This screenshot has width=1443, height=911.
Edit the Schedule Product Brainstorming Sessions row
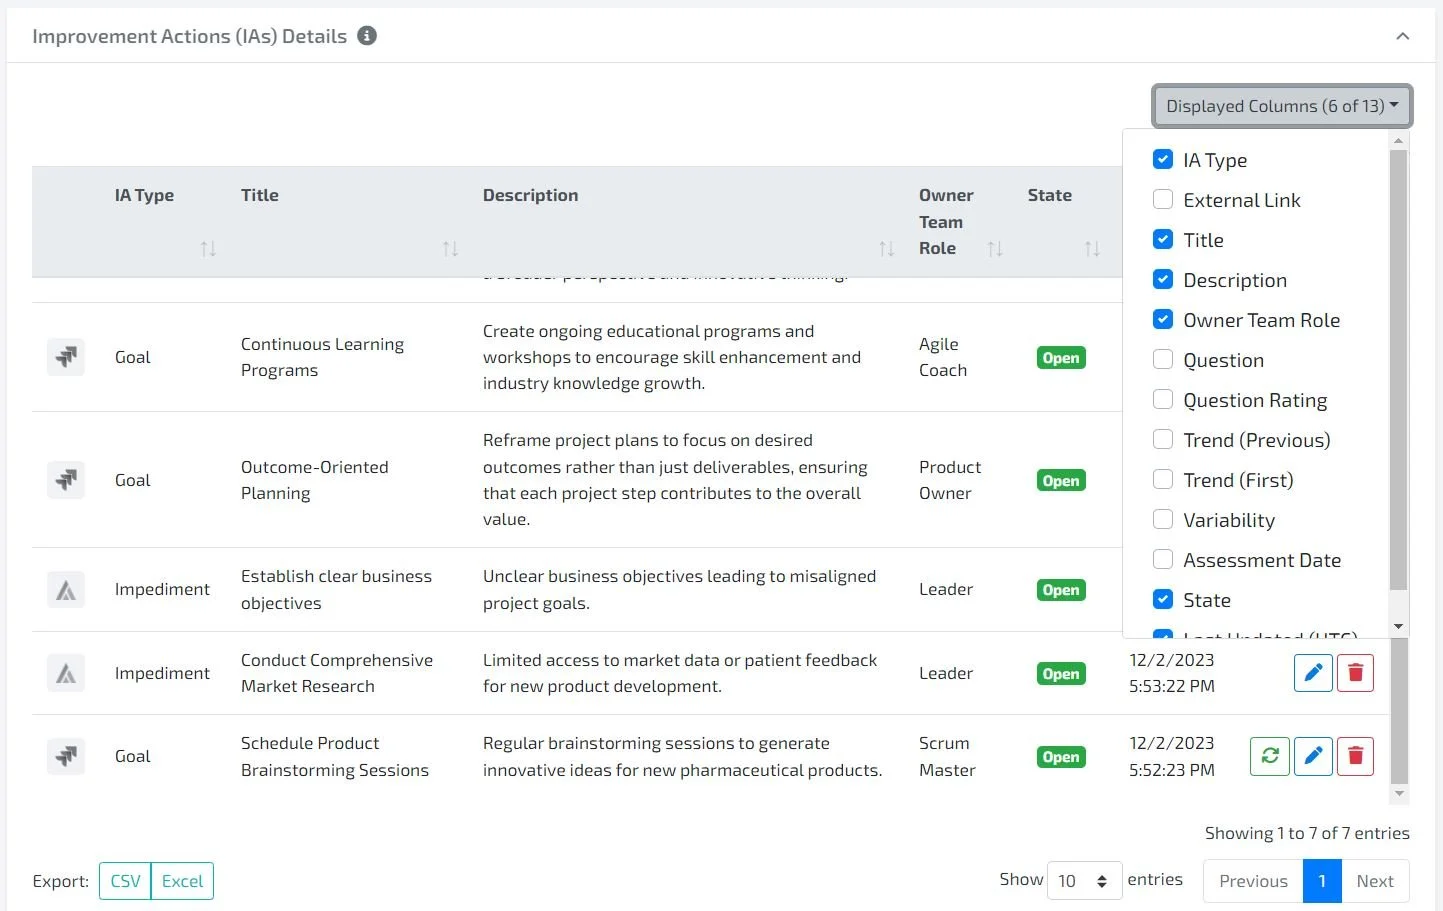click(x=1313, y=756)
